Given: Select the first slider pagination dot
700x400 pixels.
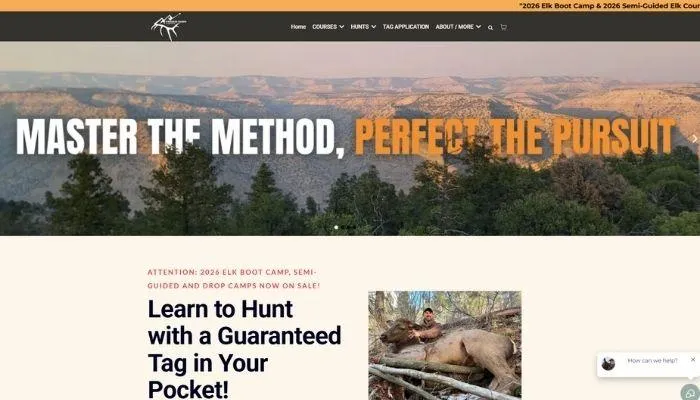Looking at the screenshot, I should (x=336, y=227).
